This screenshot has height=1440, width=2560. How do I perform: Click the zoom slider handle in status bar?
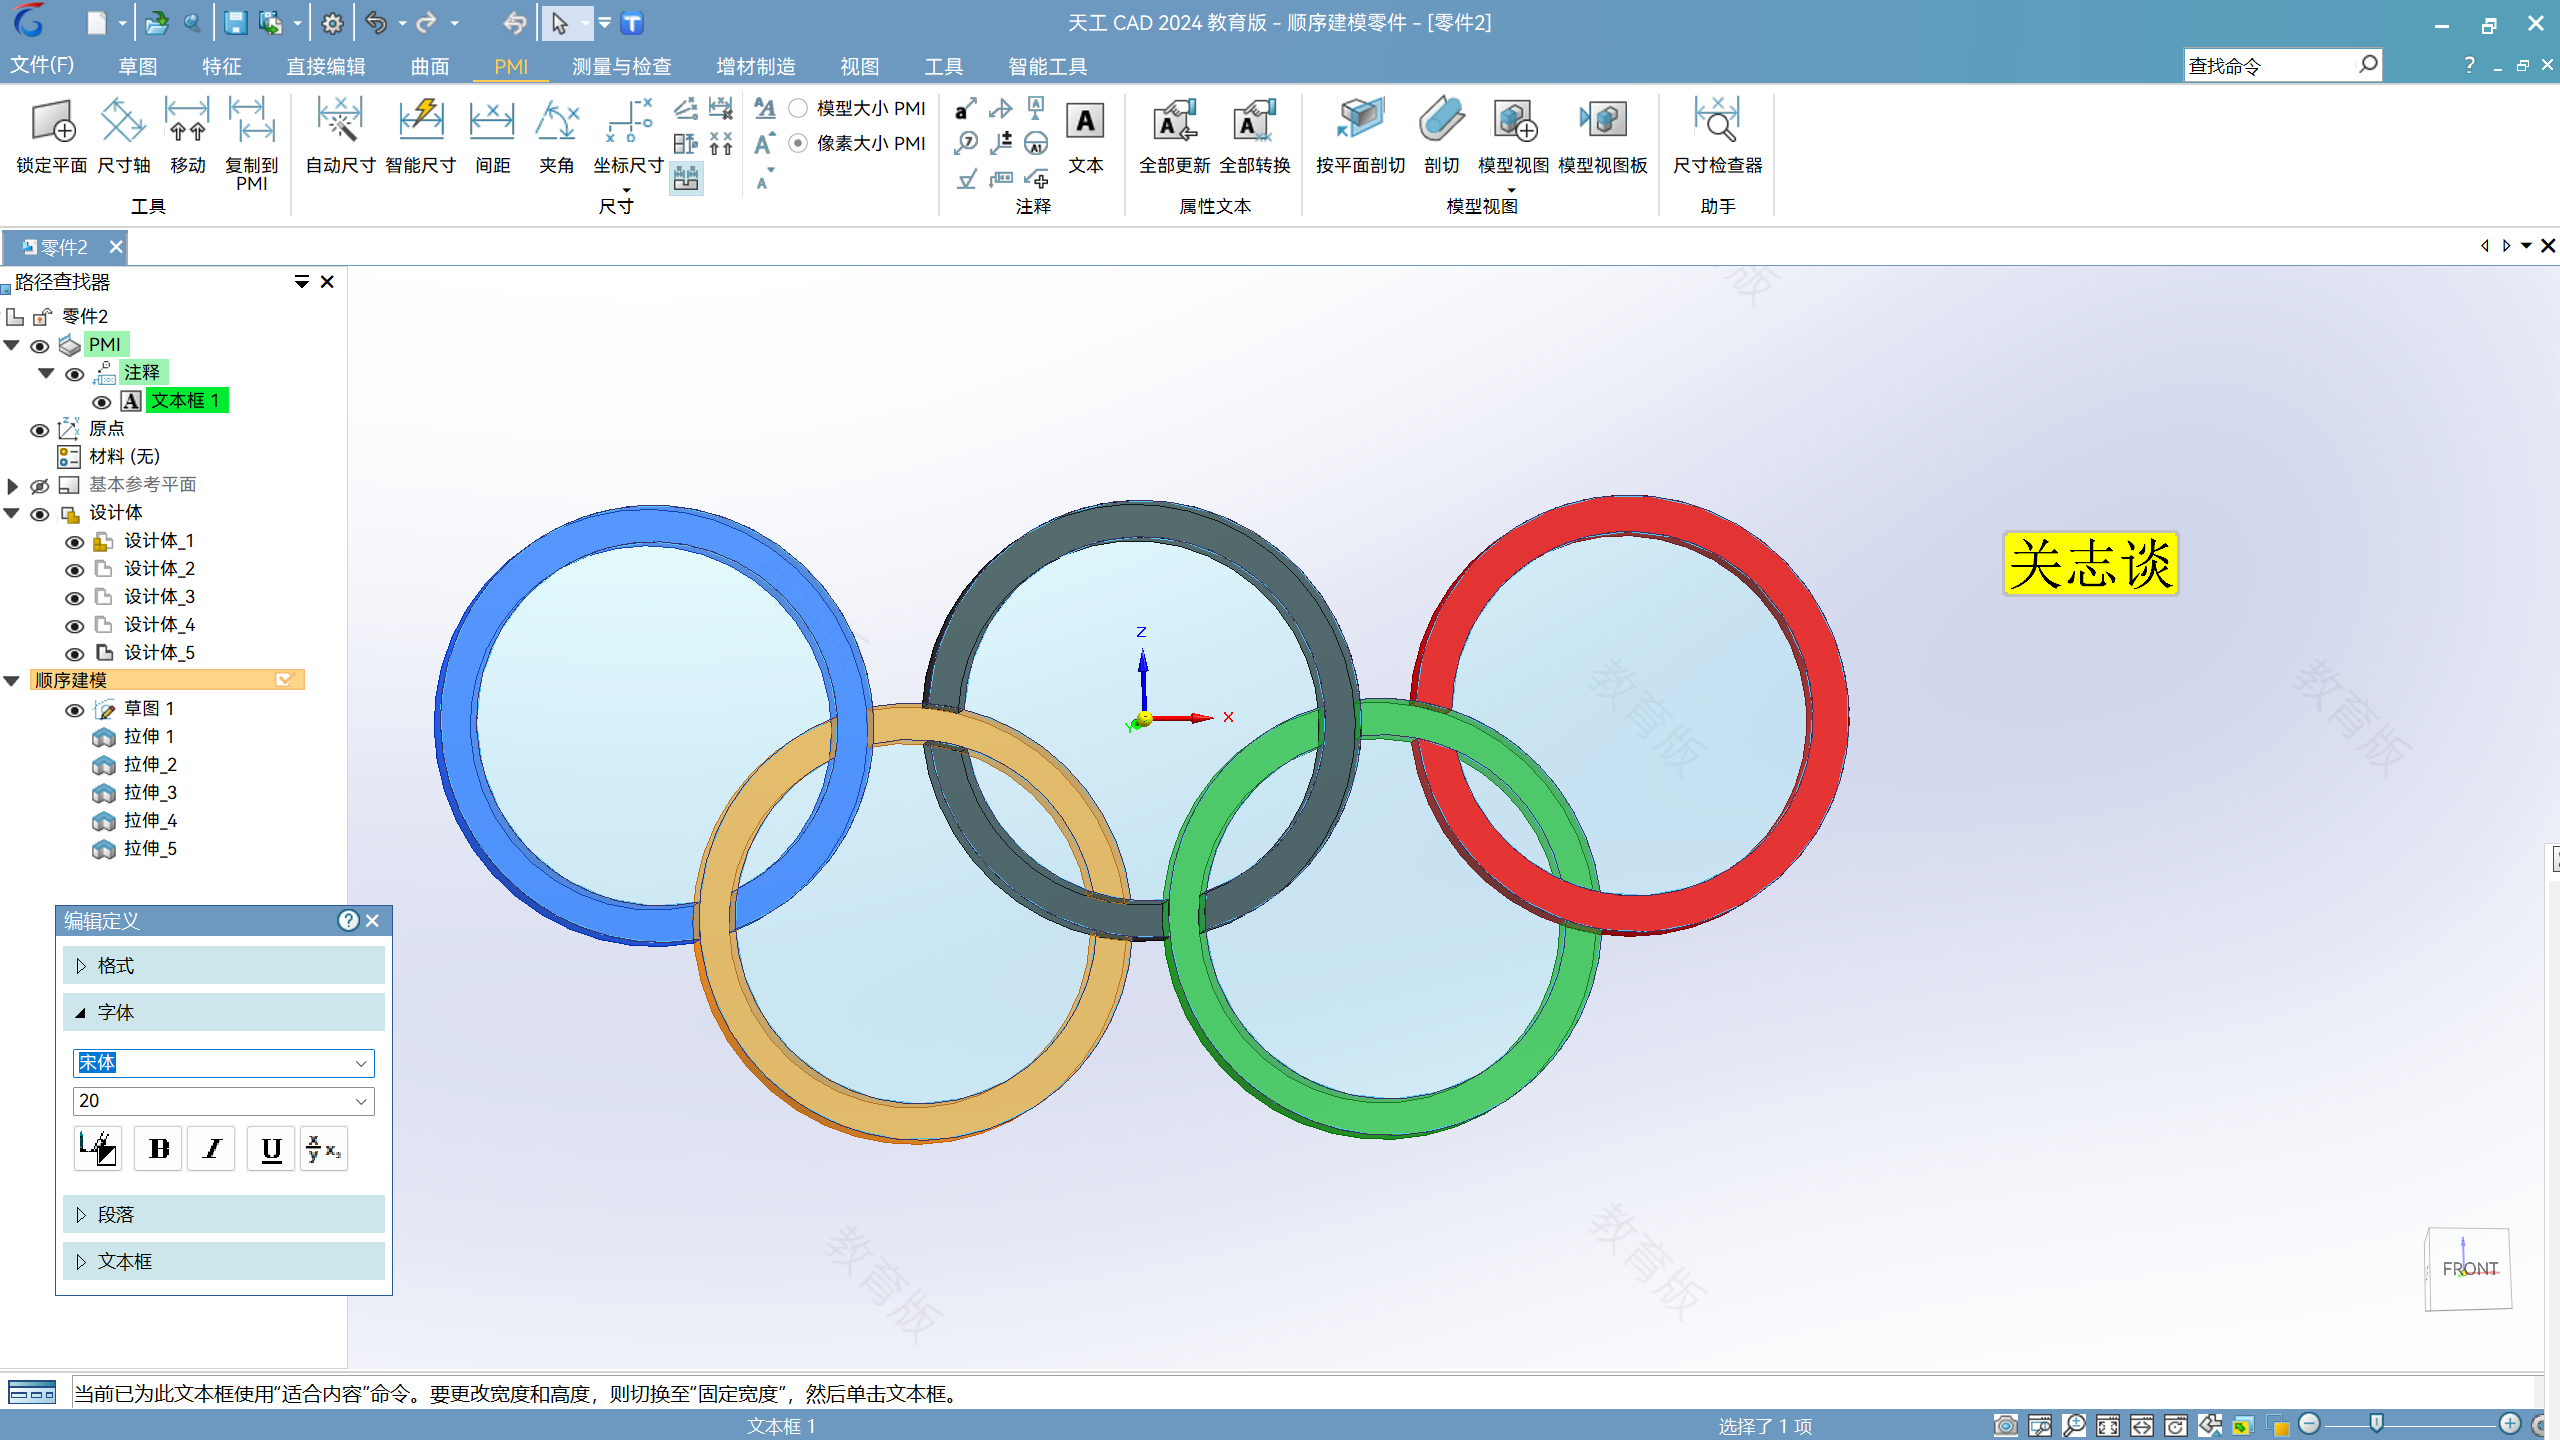click(x=2377, y=1423)
